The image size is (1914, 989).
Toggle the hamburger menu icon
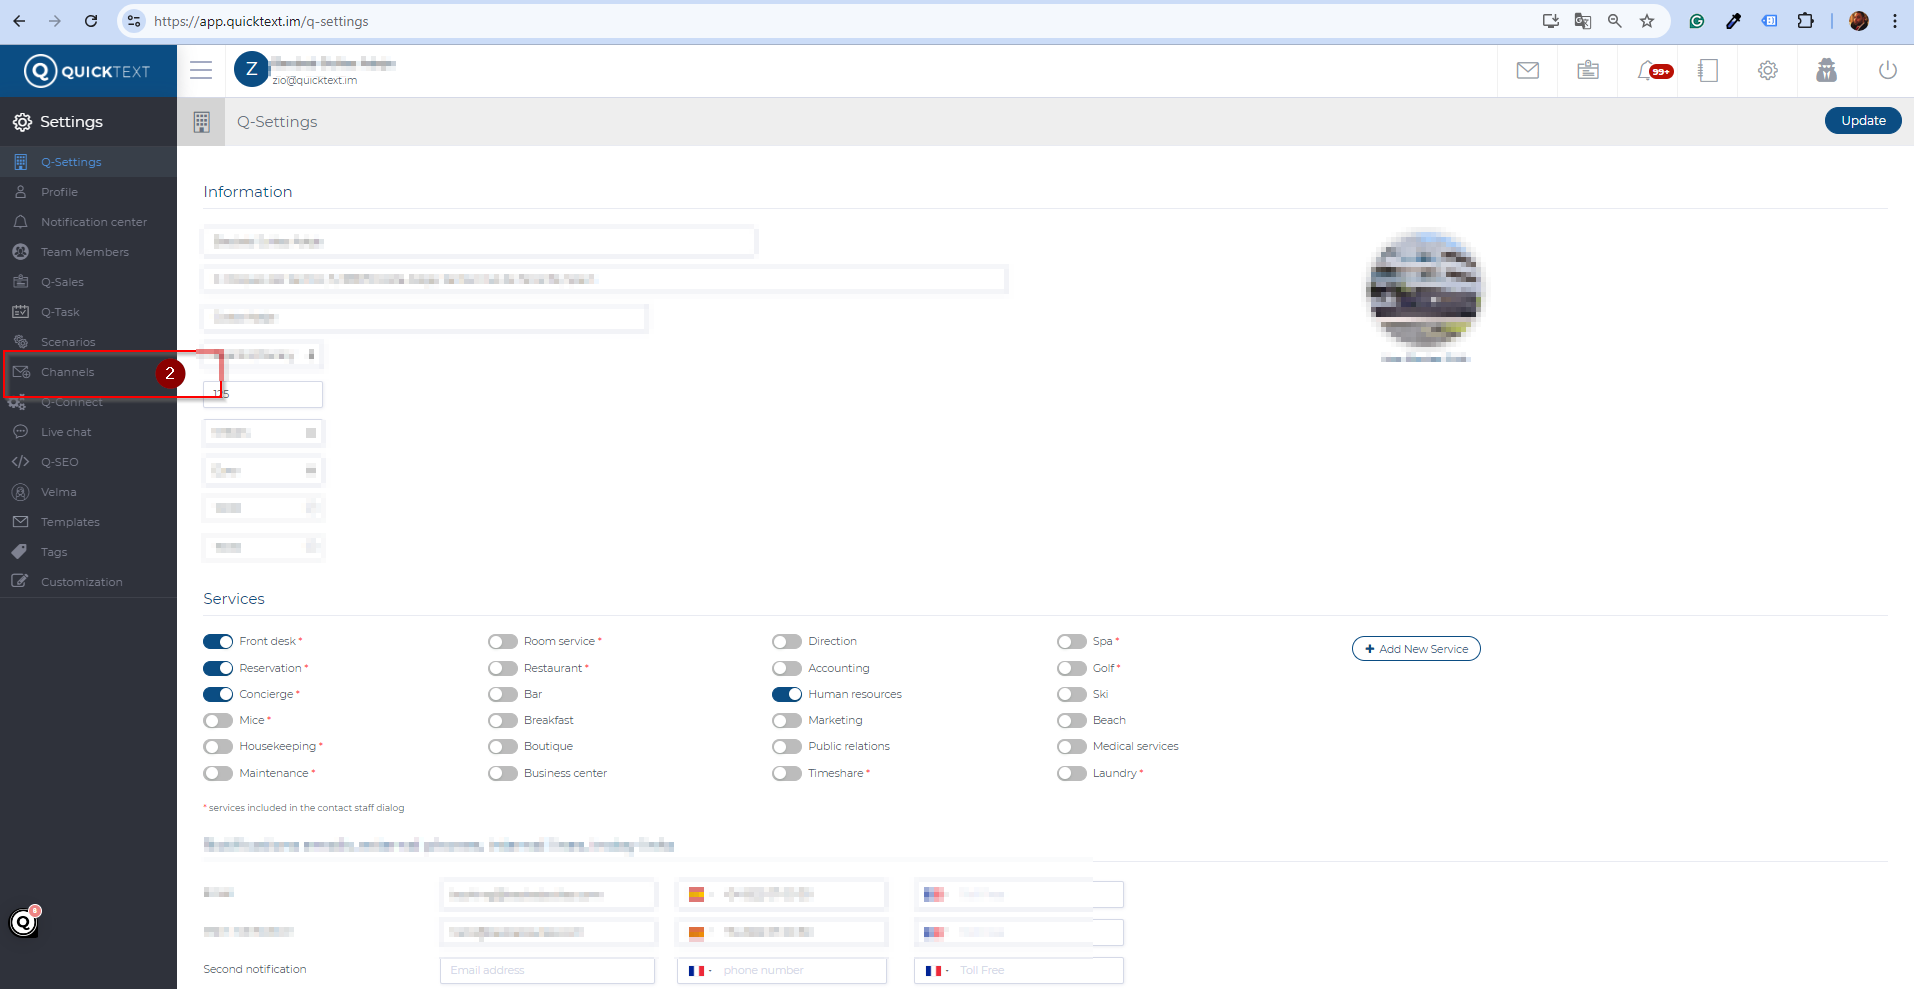tap(201, 70)
